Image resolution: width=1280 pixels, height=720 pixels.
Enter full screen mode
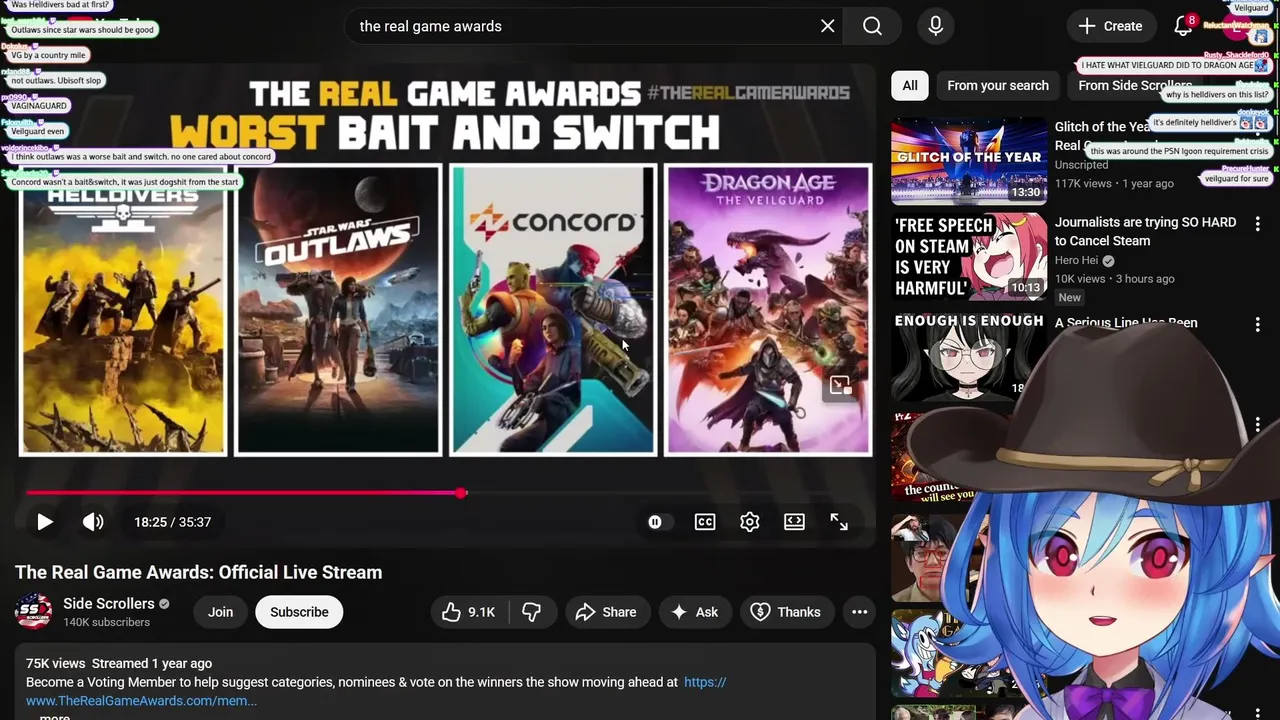pyautogui.click(x=839, y=522)
